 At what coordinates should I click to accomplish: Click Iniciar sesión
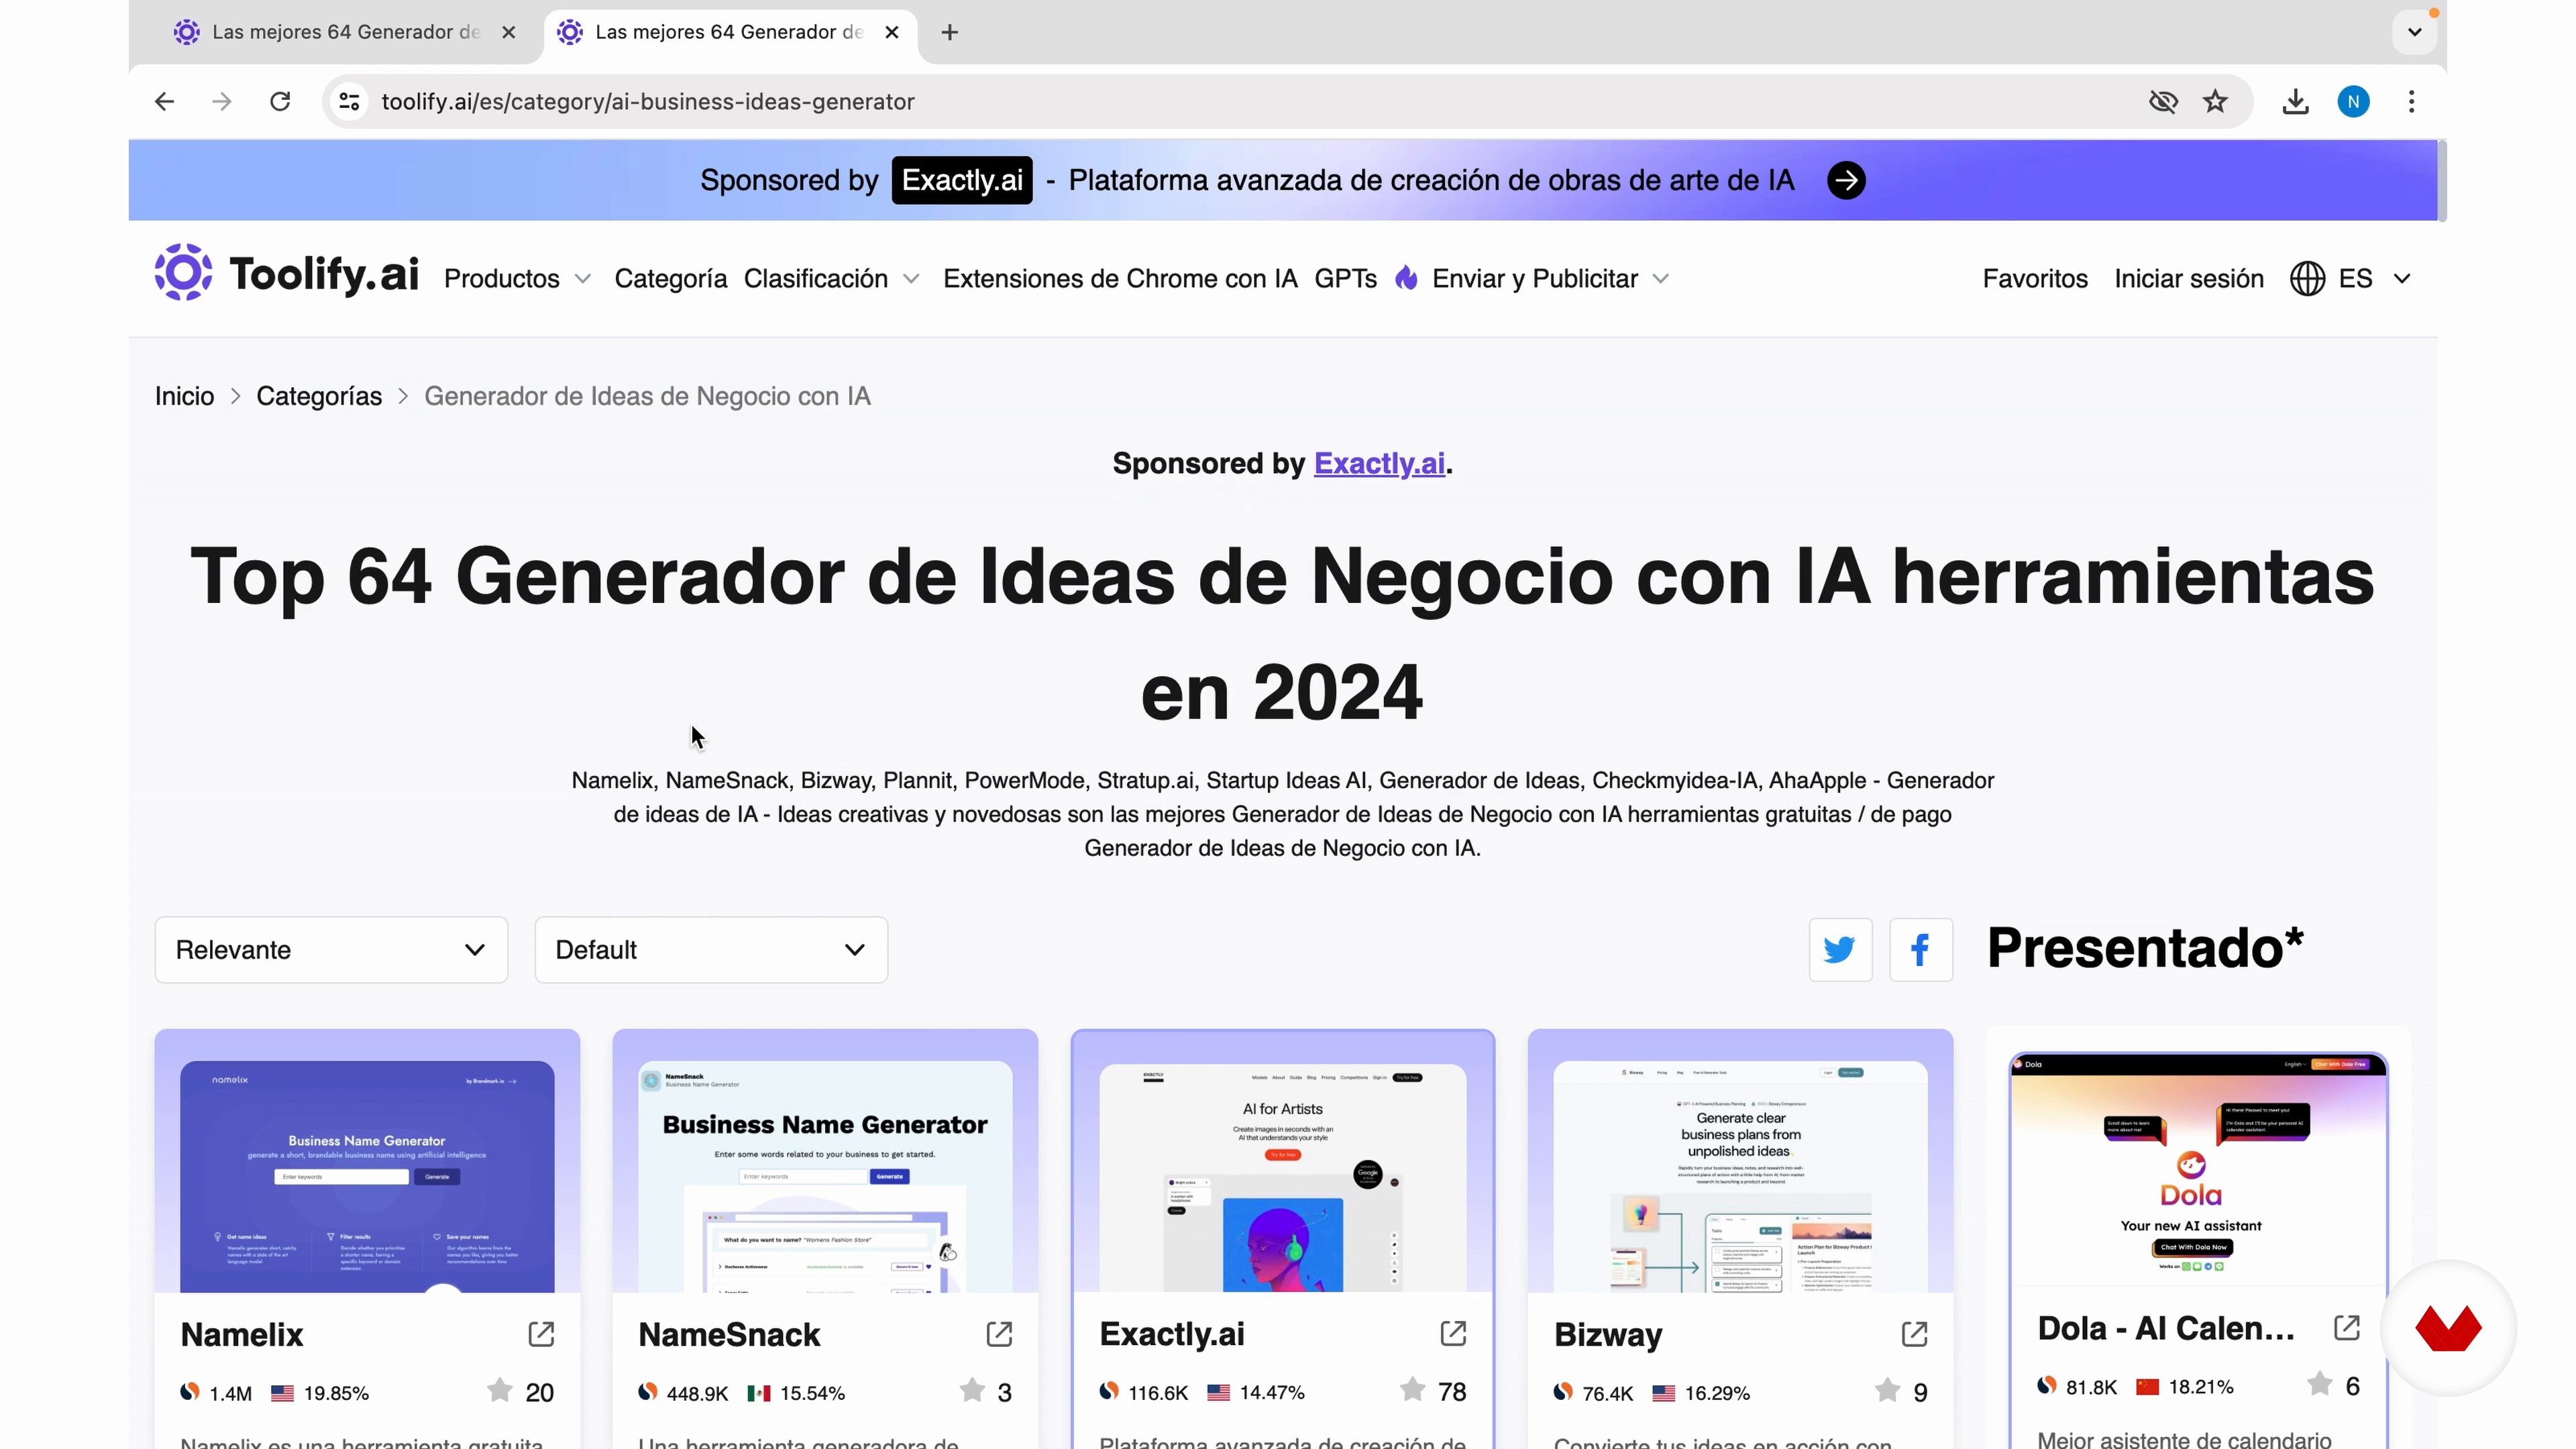2188,278
